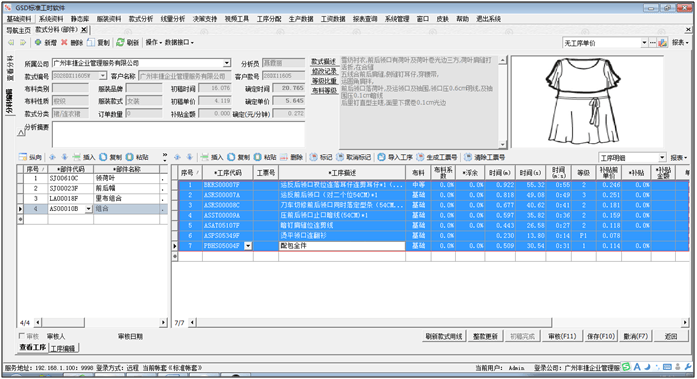Viewport: 697px width, 379px height.
Task: Click the 清除工票号 clear ticket number icon
Action: 468,157
